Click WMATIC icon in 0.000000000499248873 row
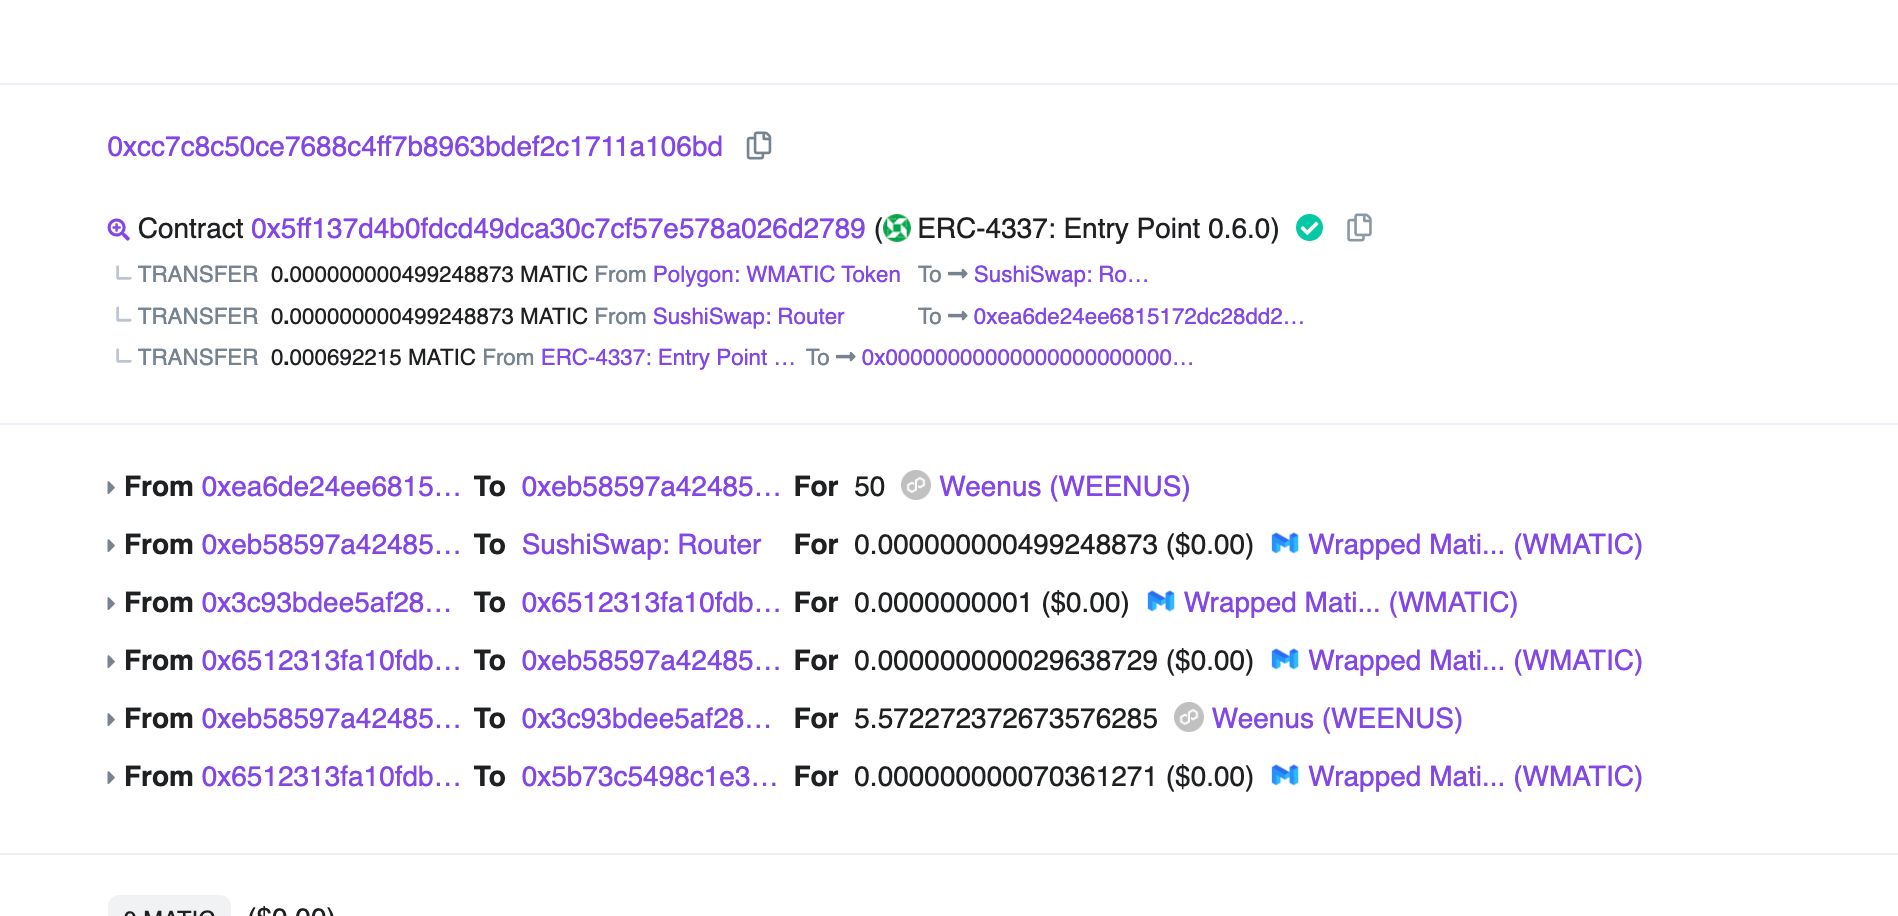Image resolution: width=1898 pixels, height=916 pixels. 1284,543
